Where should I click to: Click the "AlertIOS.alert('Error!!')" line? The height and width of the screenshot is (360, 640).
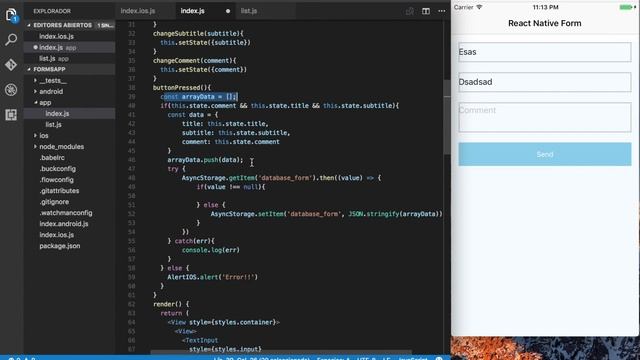click(213, 277)
